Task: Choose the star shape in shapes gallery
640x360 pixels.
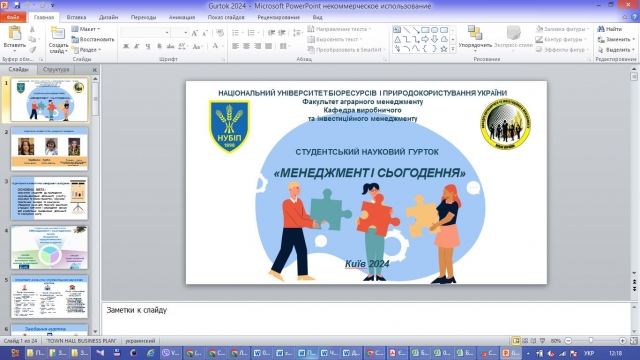Action: pyautogui.click(x=444, y=49)
